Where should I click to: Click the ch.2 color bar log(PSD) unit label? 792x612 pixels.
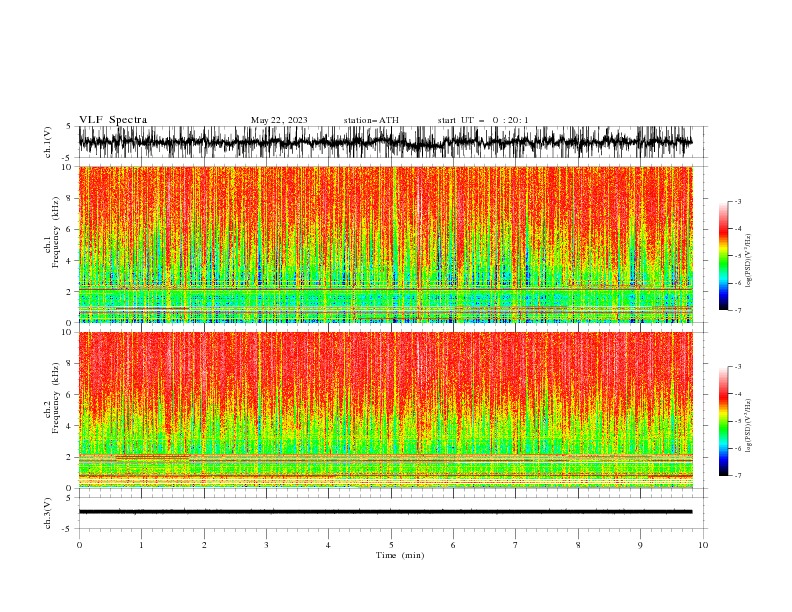tap(748, 425)
